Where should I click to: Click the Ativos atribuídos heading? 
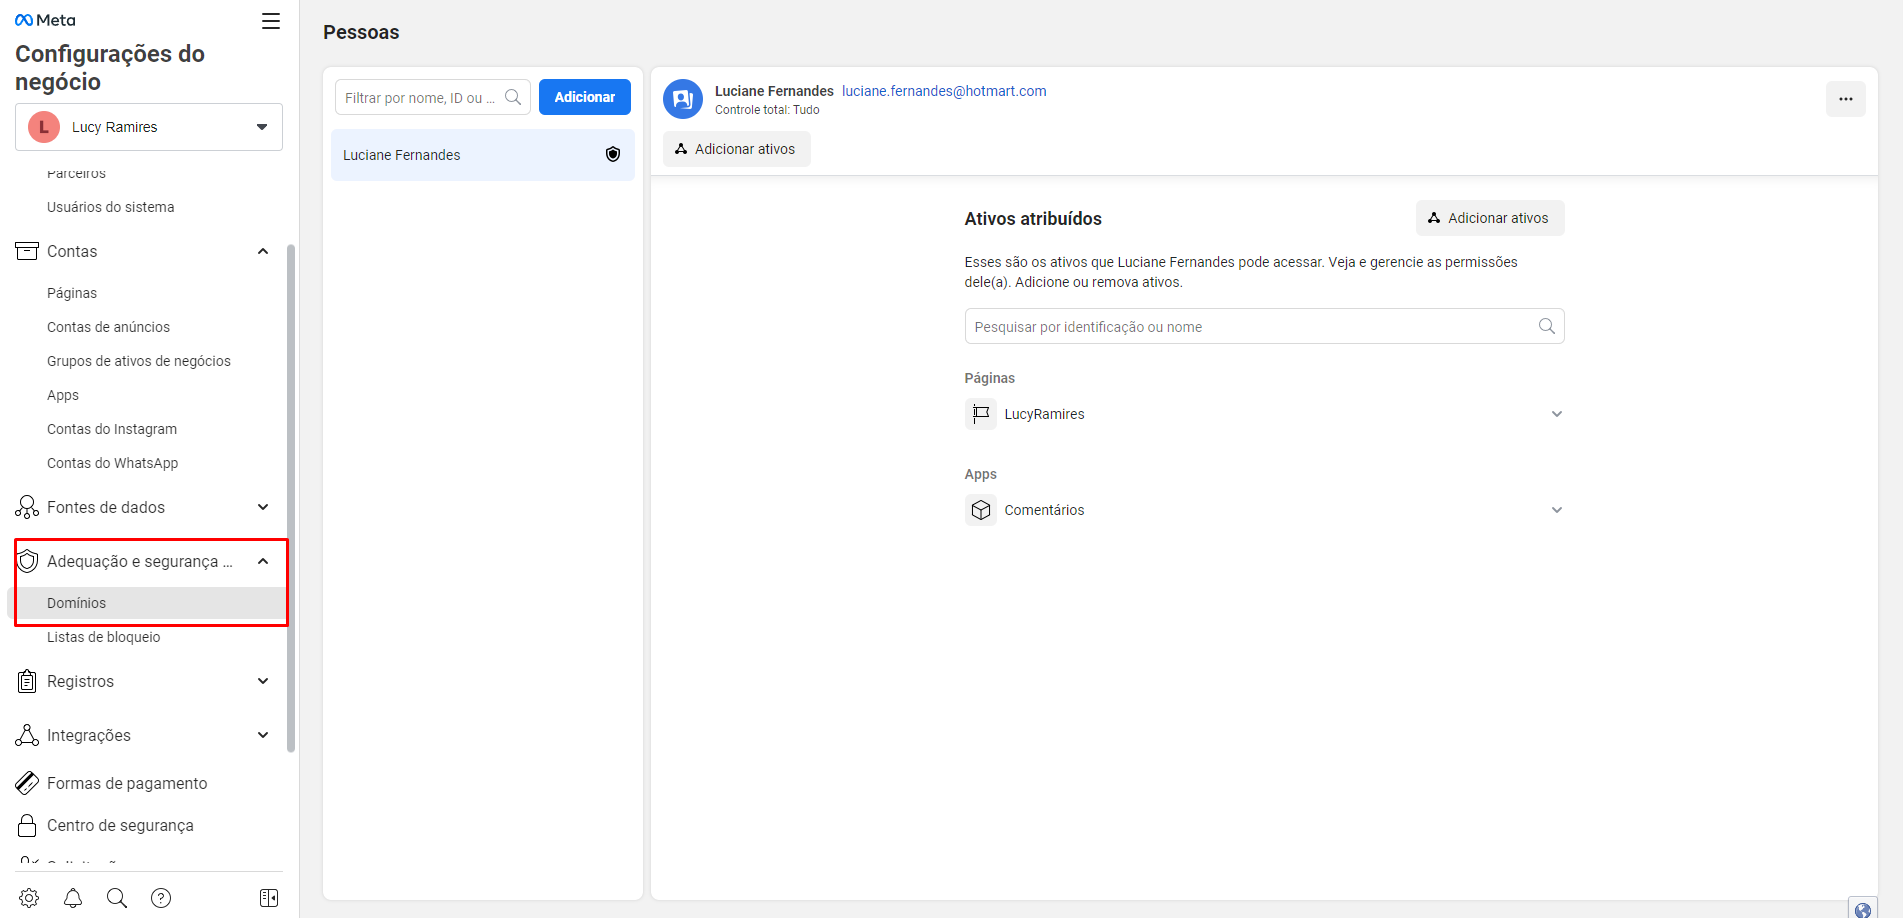[1033, 218]
